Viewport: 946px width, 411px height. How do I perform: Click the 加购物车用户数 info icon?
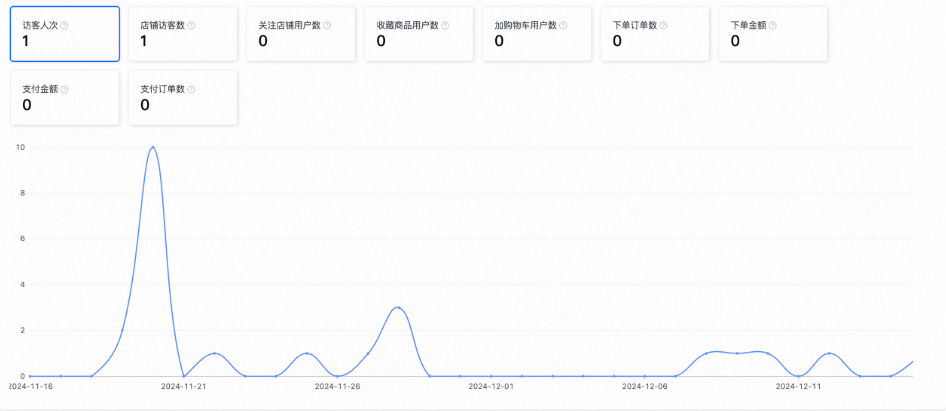click(563, 25)
